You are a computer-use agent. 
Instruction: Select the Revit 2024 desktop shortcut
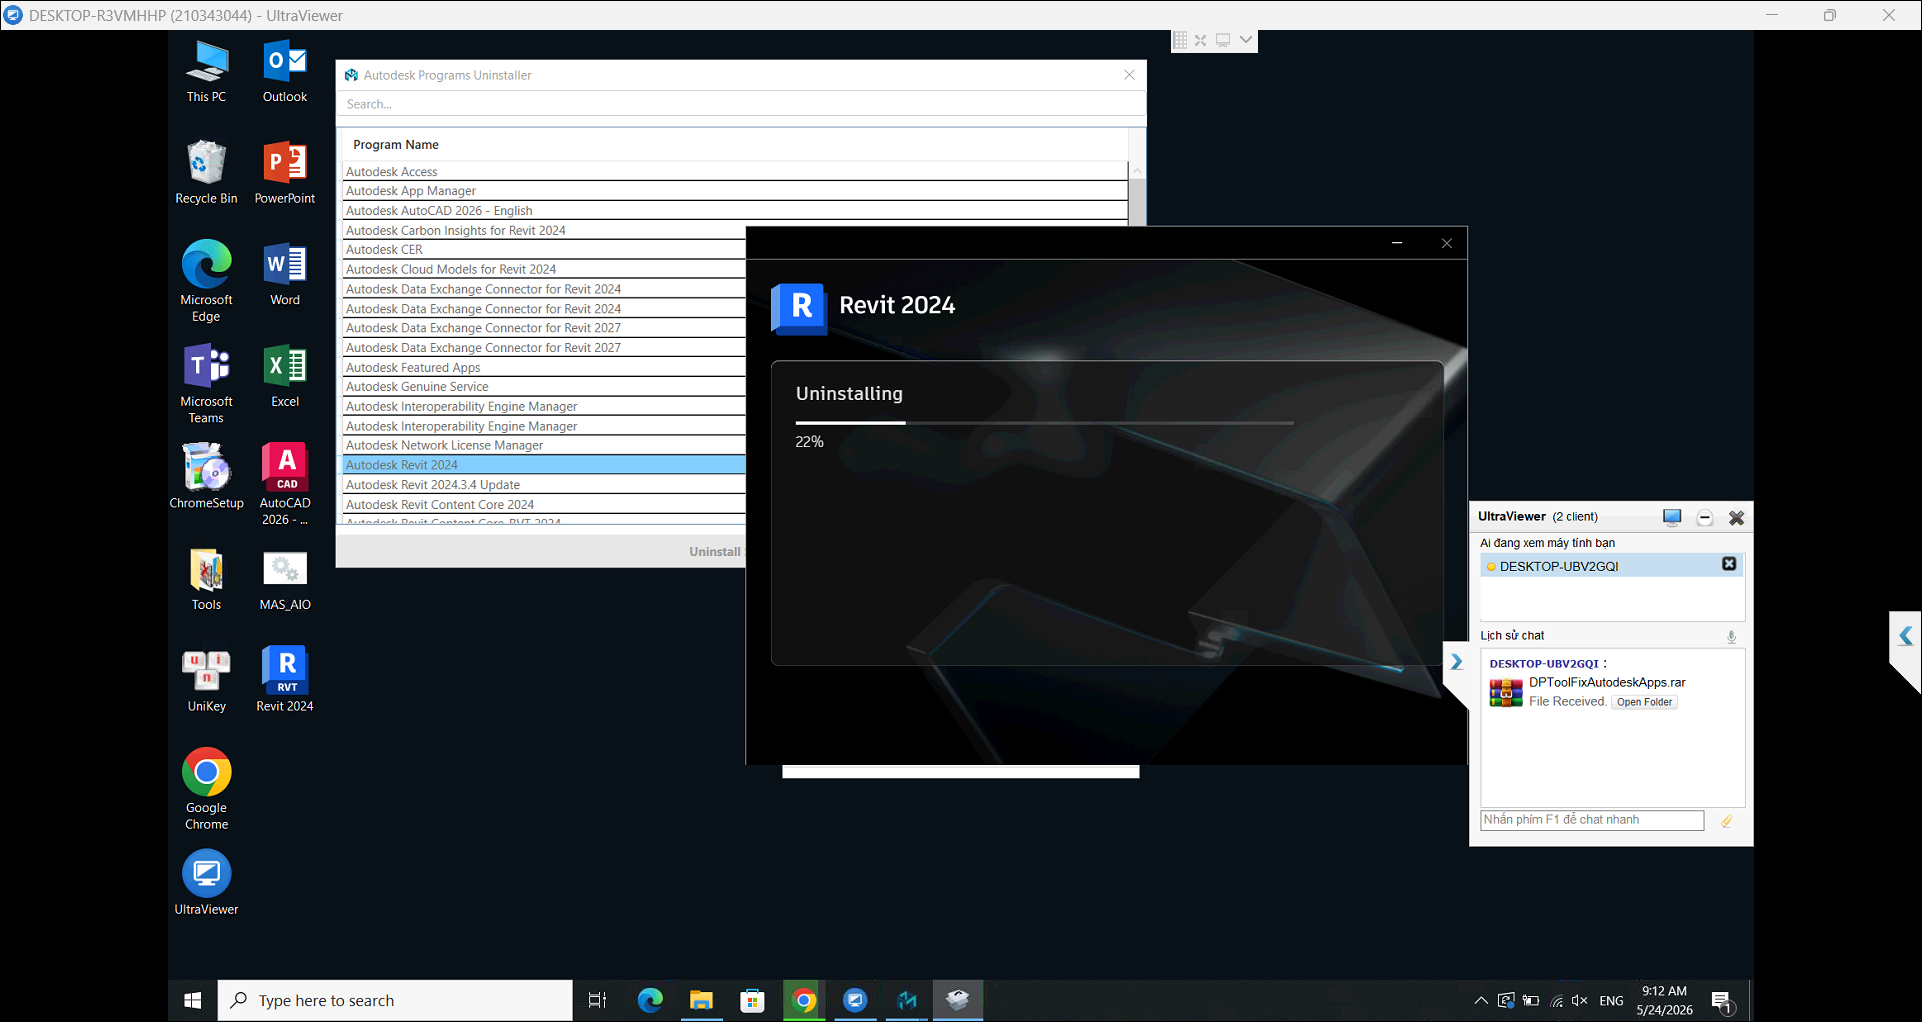(x=285, y=681)
